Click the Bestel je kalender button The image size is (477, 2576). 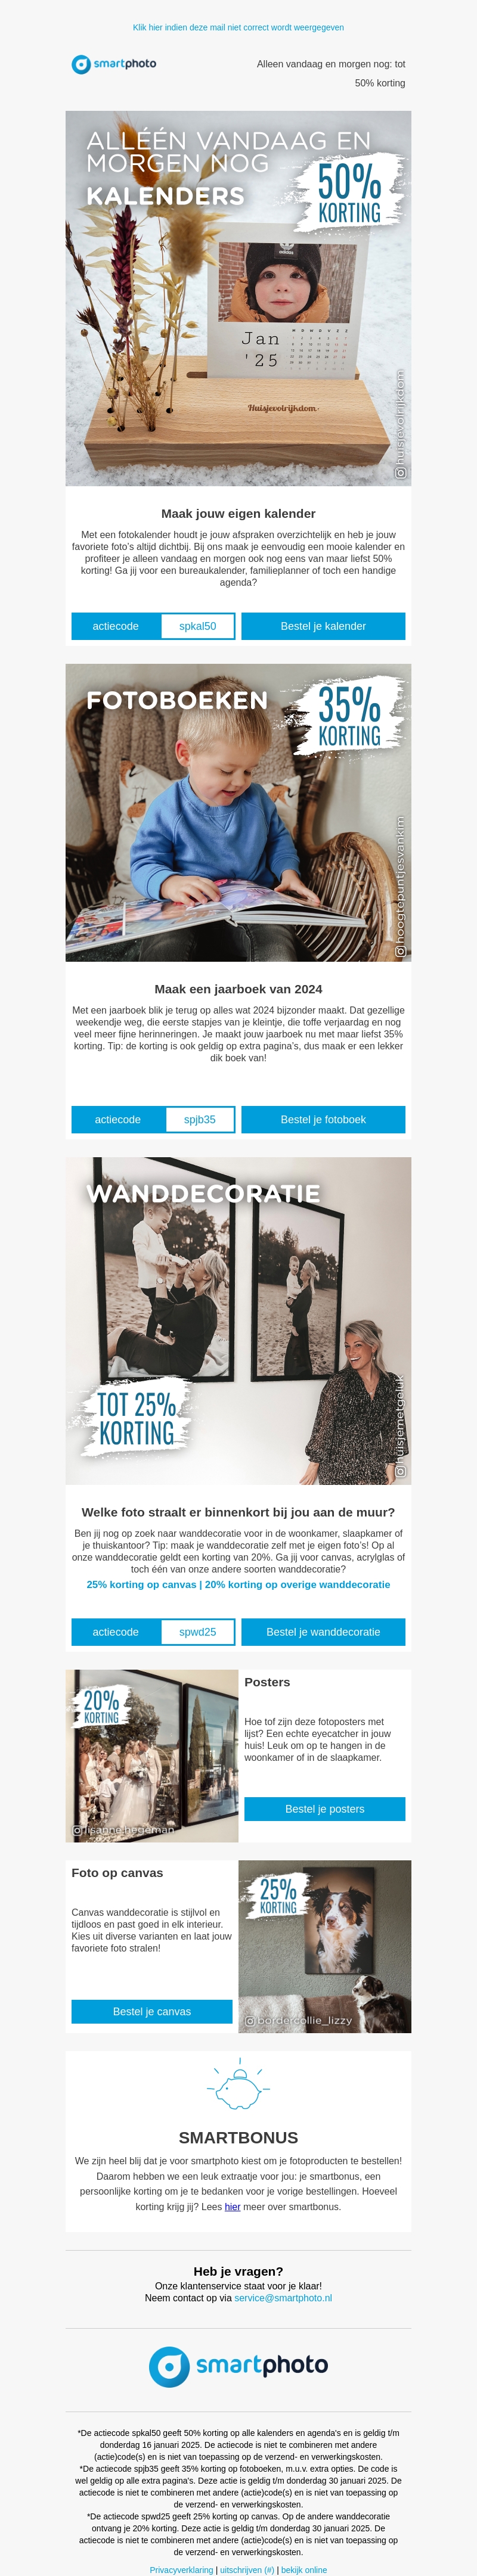[x=323, y=626]
